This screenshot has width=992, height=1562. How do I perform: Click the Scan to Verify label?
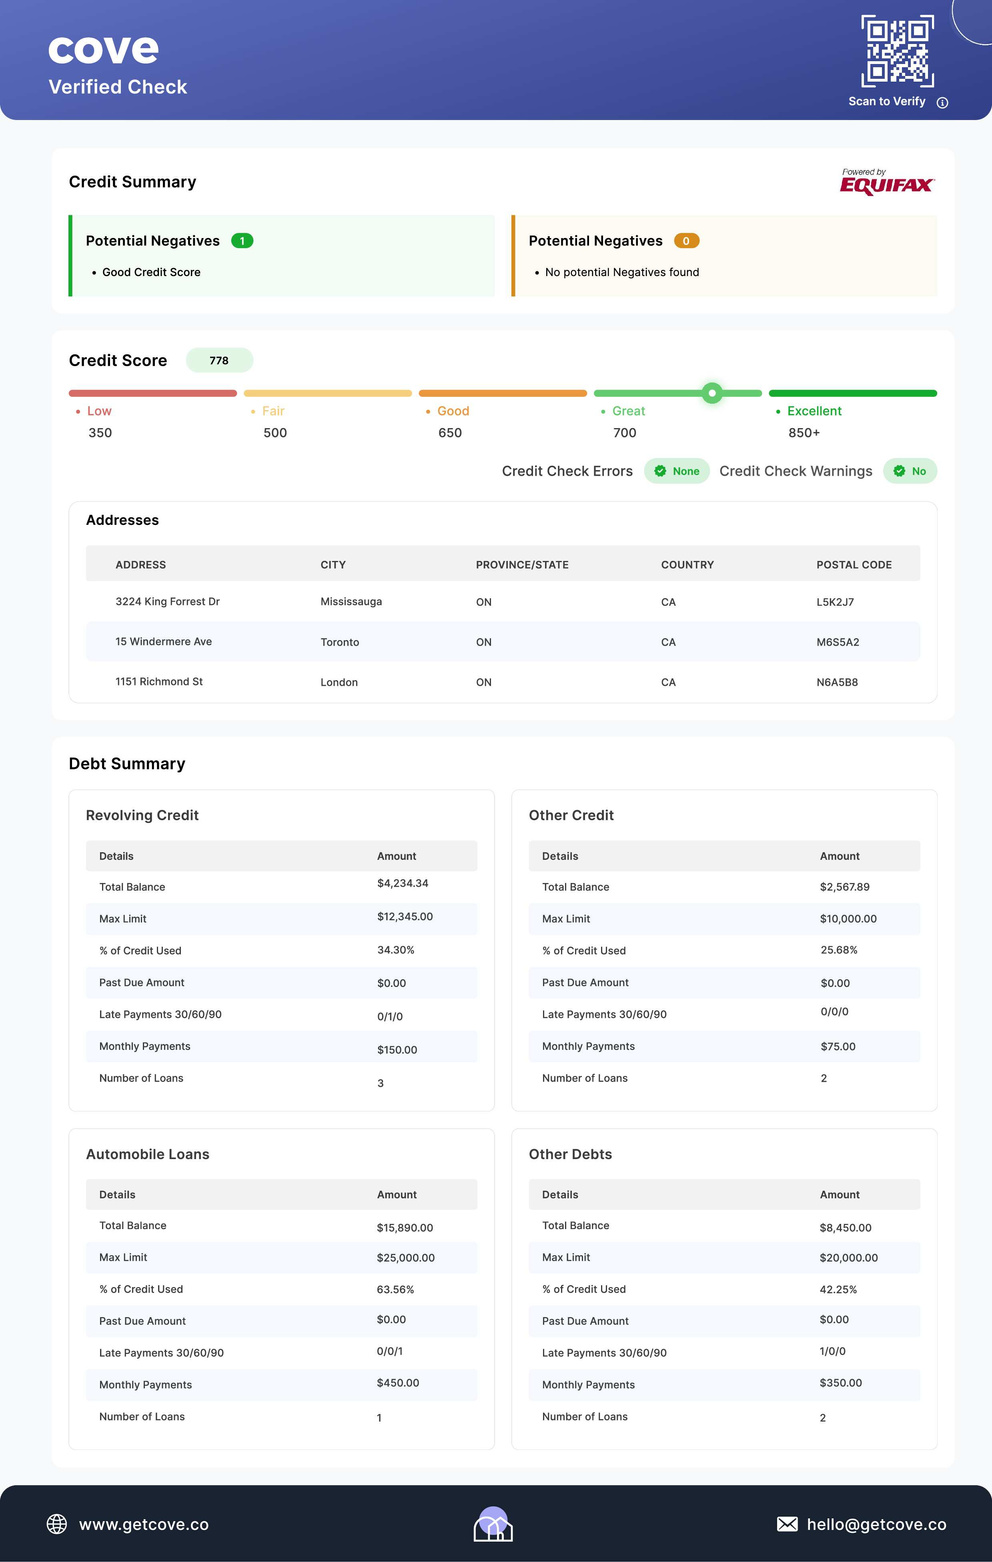886,102
